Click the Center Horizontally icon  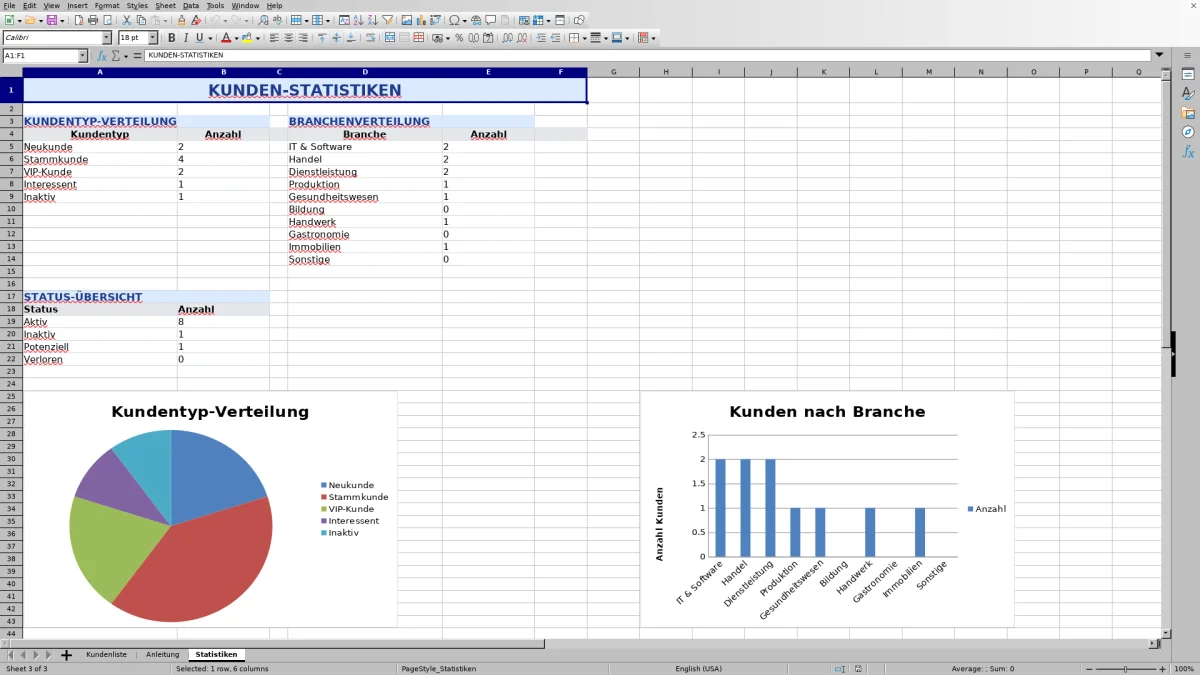point(288,38)
